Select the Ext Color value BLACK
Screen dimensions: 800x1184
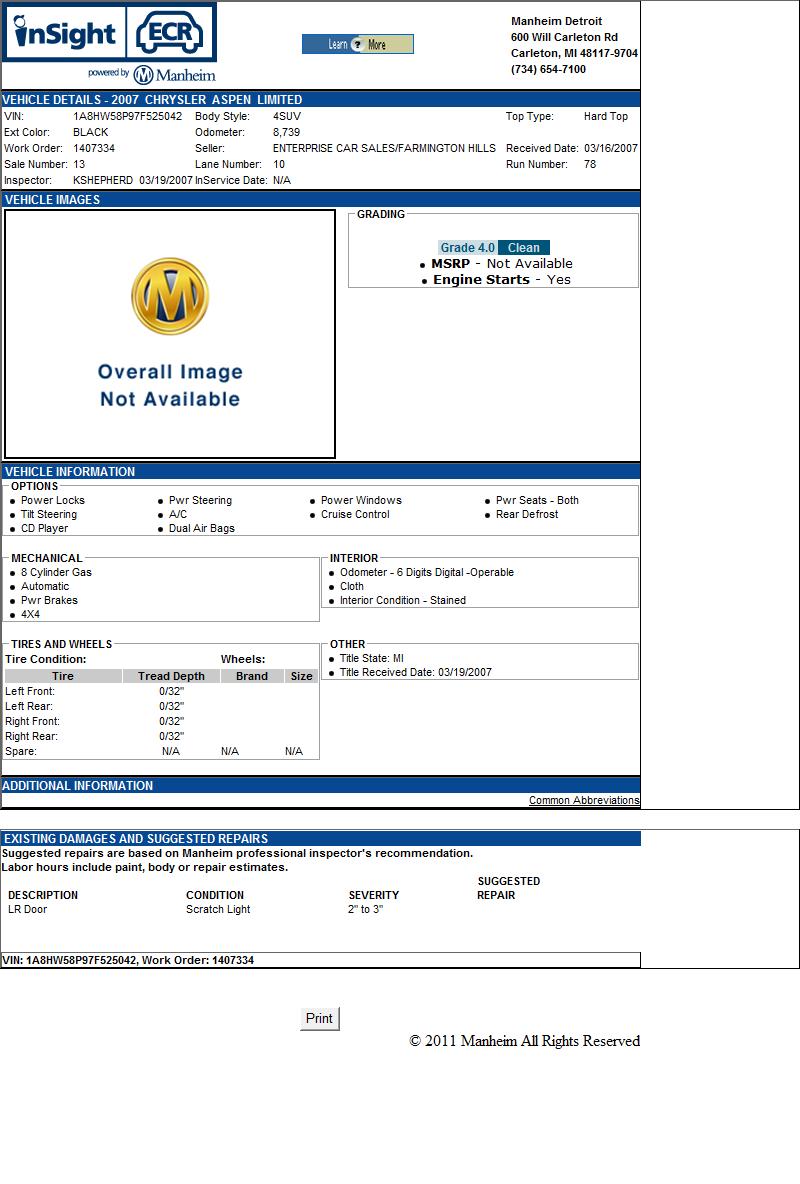pos(91,132)
